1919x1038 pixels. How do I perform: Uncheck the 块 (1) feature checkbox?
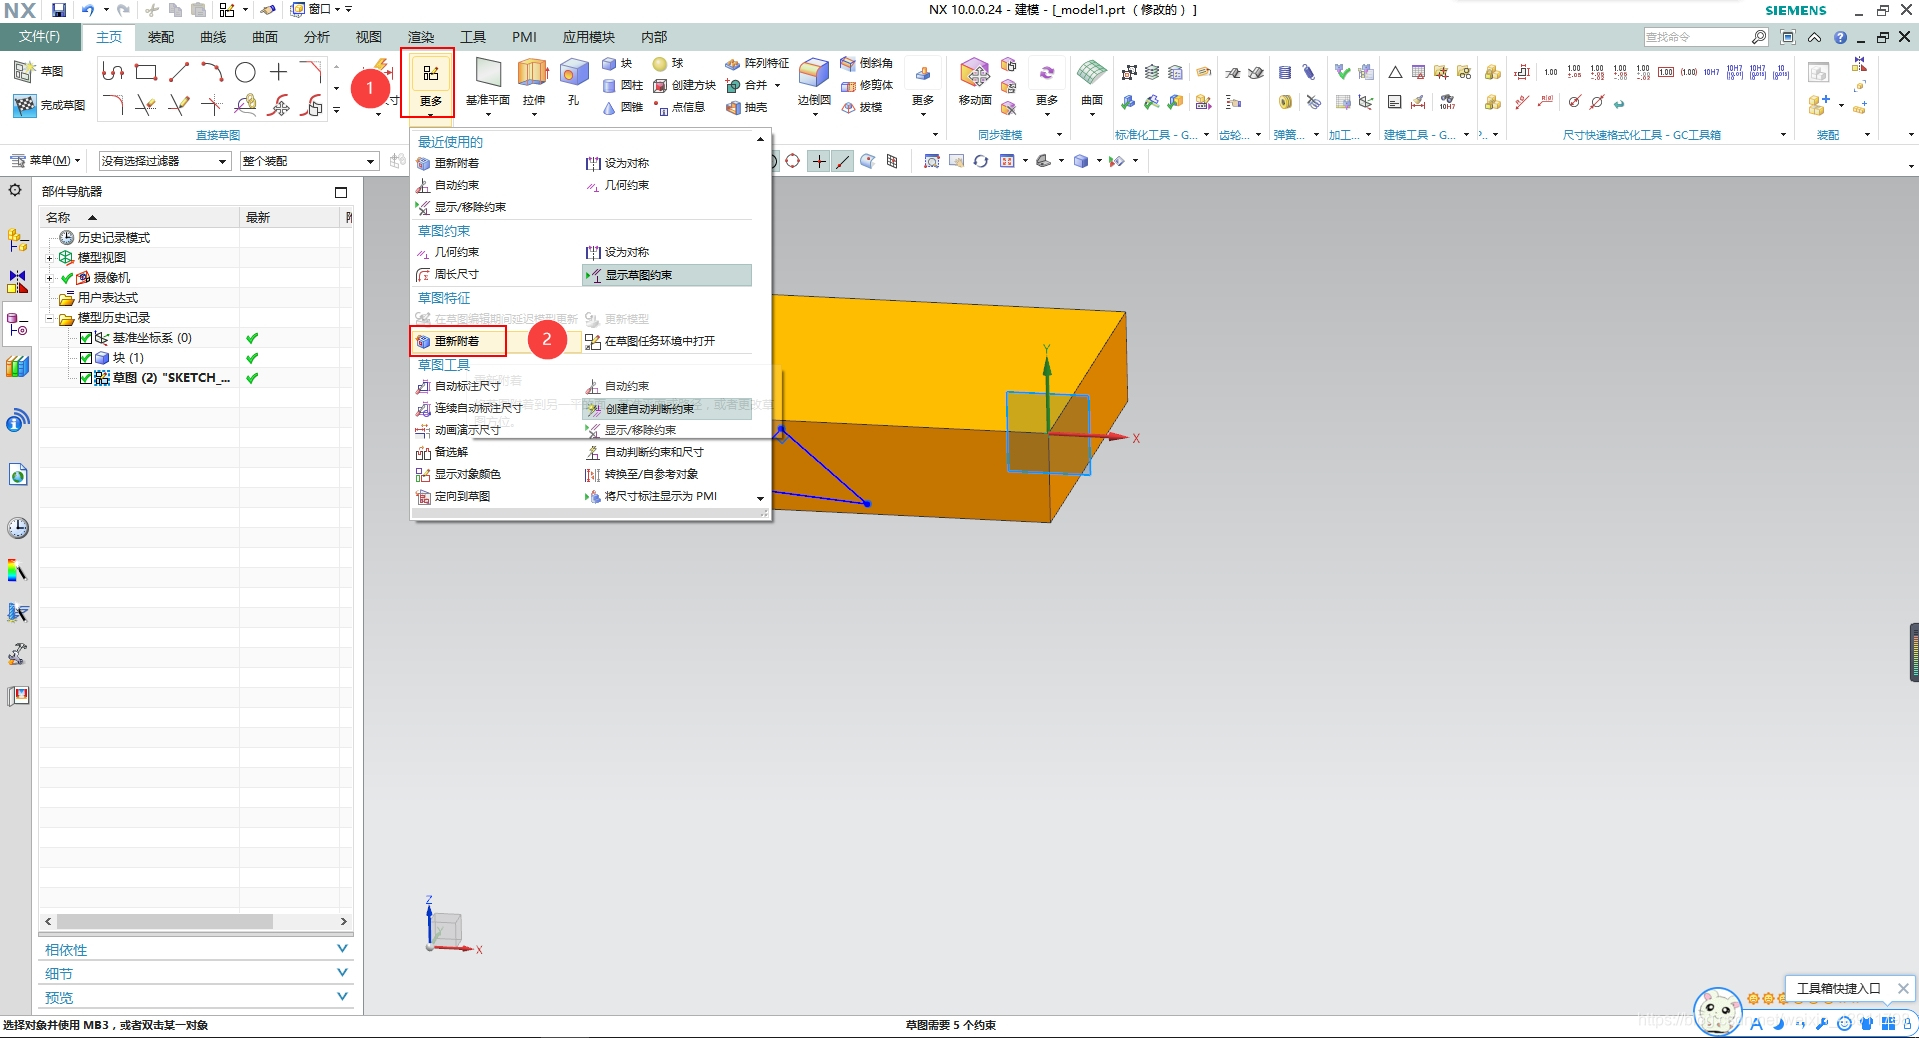86,358
